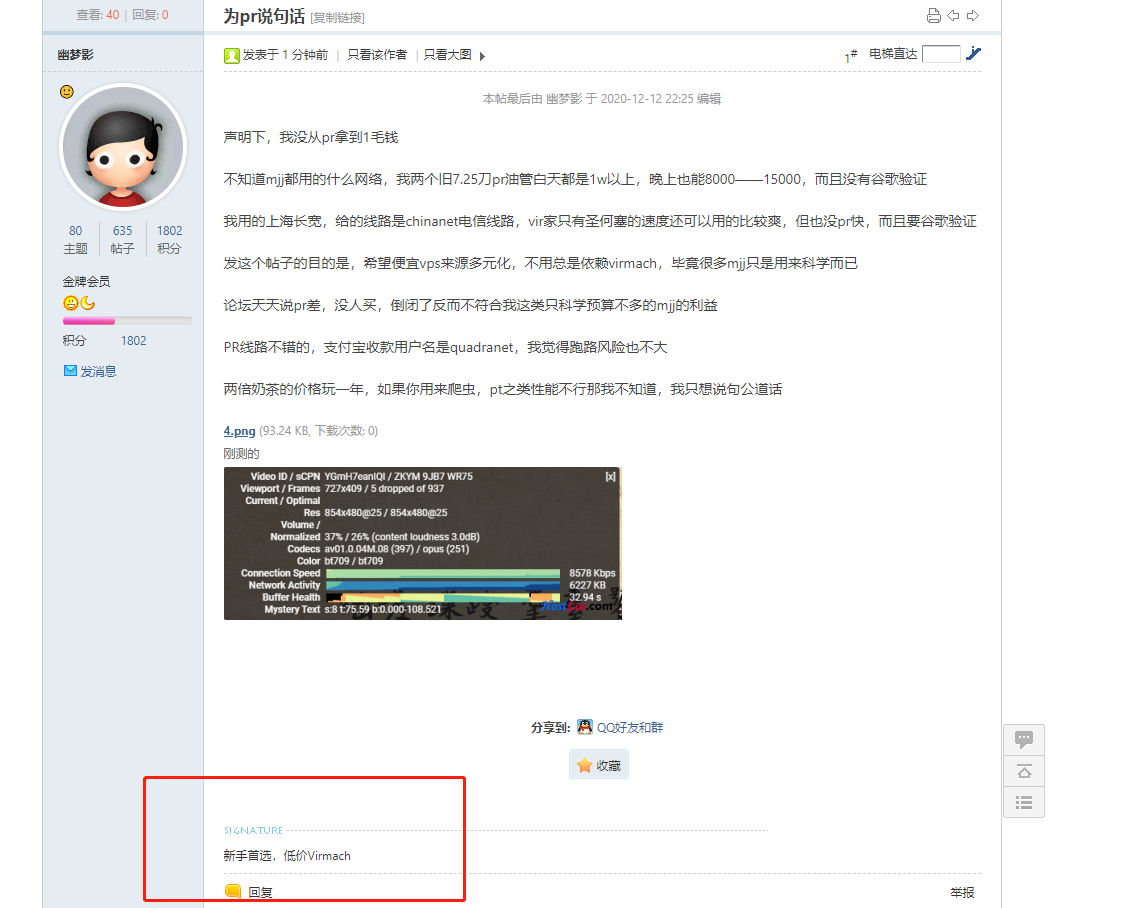Click the escalator jump-to-floor icon

tap(973, 54)
